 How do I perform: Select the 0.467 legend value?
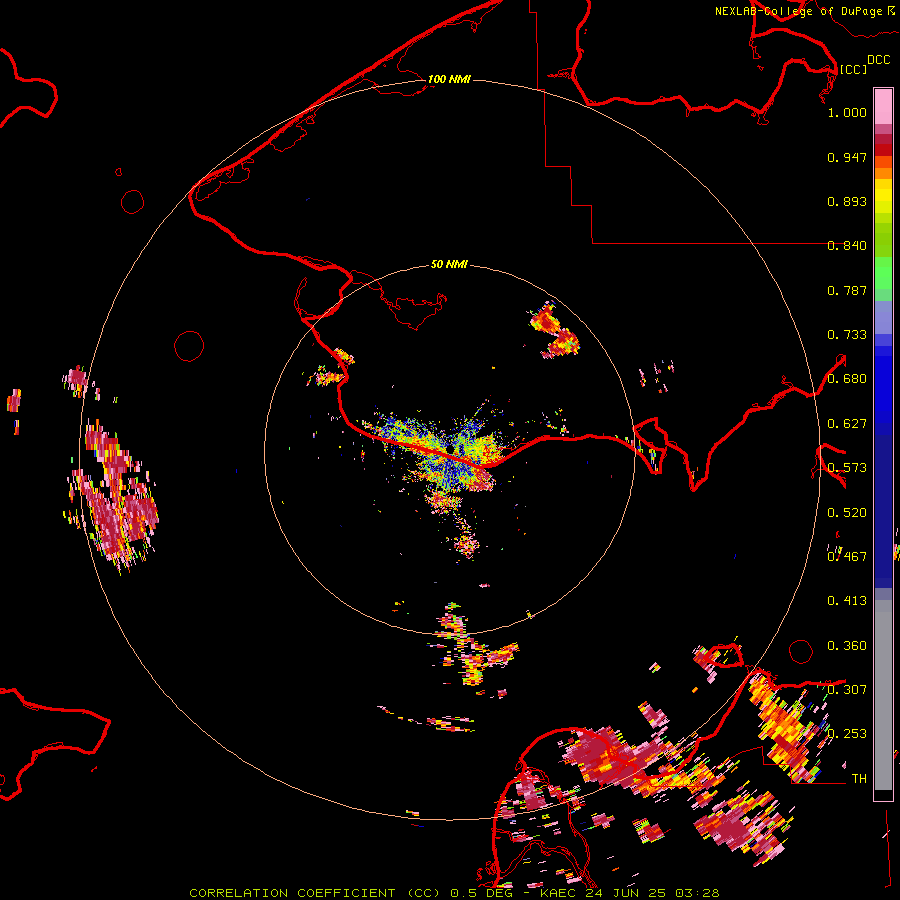[x=847, y=557]
